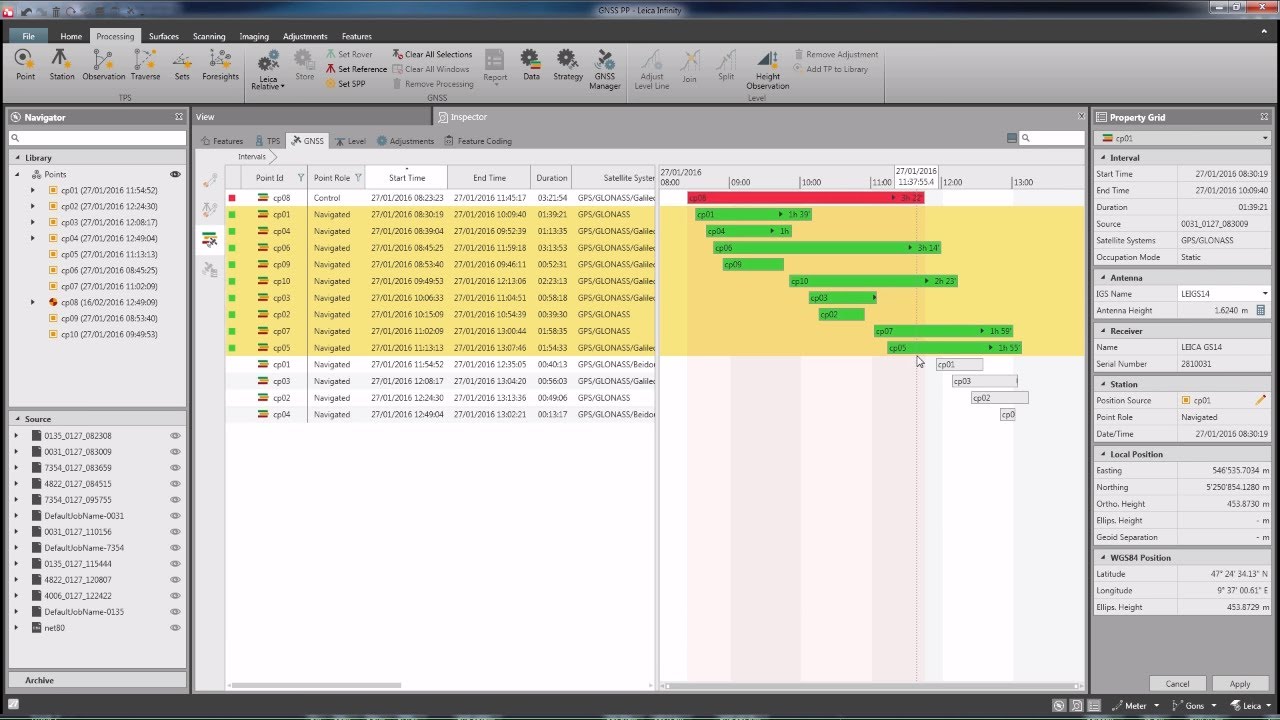
Task: Open the File menu
Action: (x=28, y=36)
